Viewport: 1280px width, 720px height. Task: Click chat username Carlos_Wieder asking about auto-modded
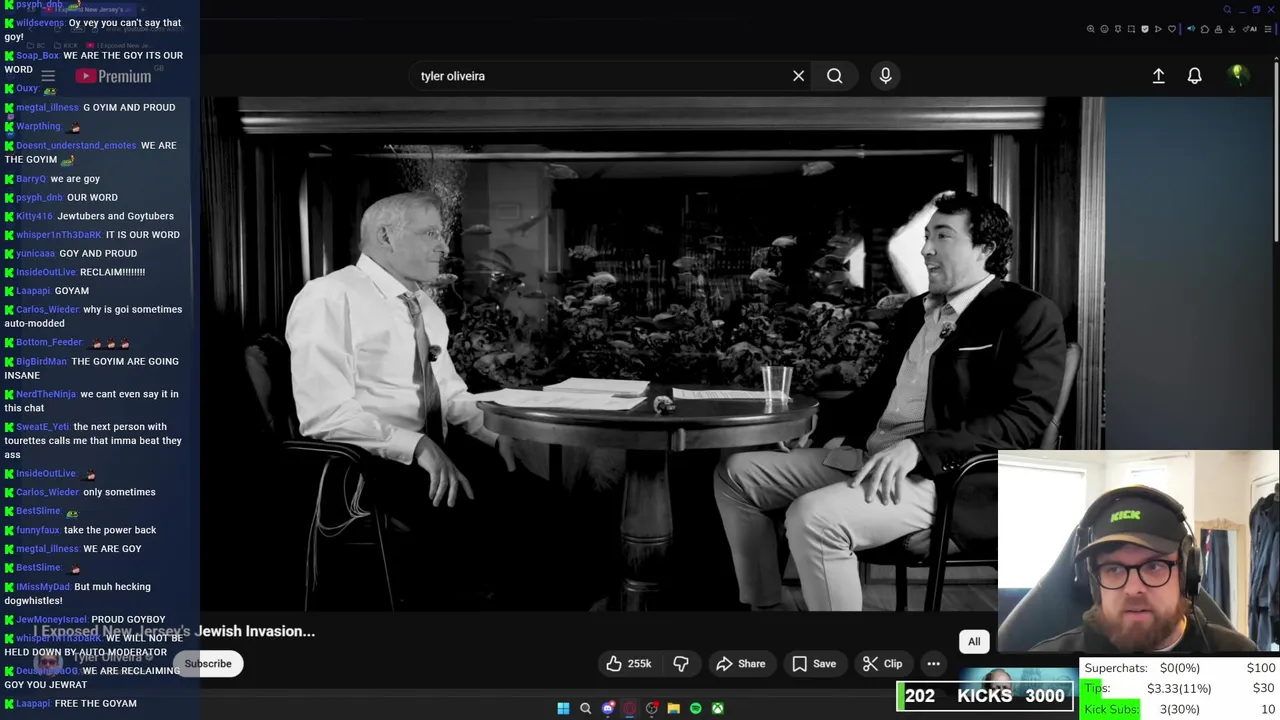pyautogui.click(x=47, y=310)
